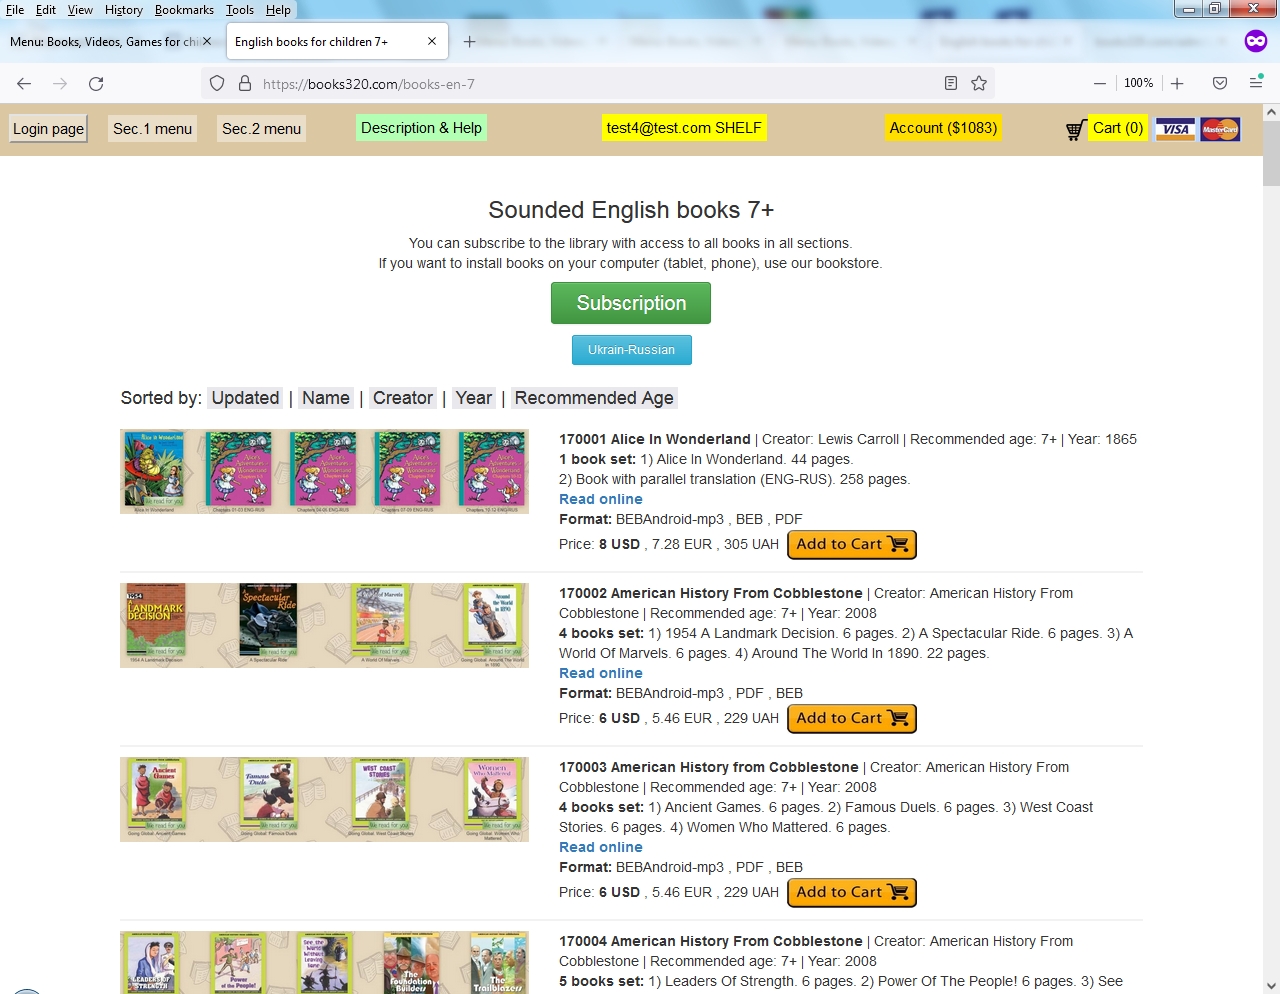
Task: Zoom in with the plus icon
Action: (x=1177, y=84)
